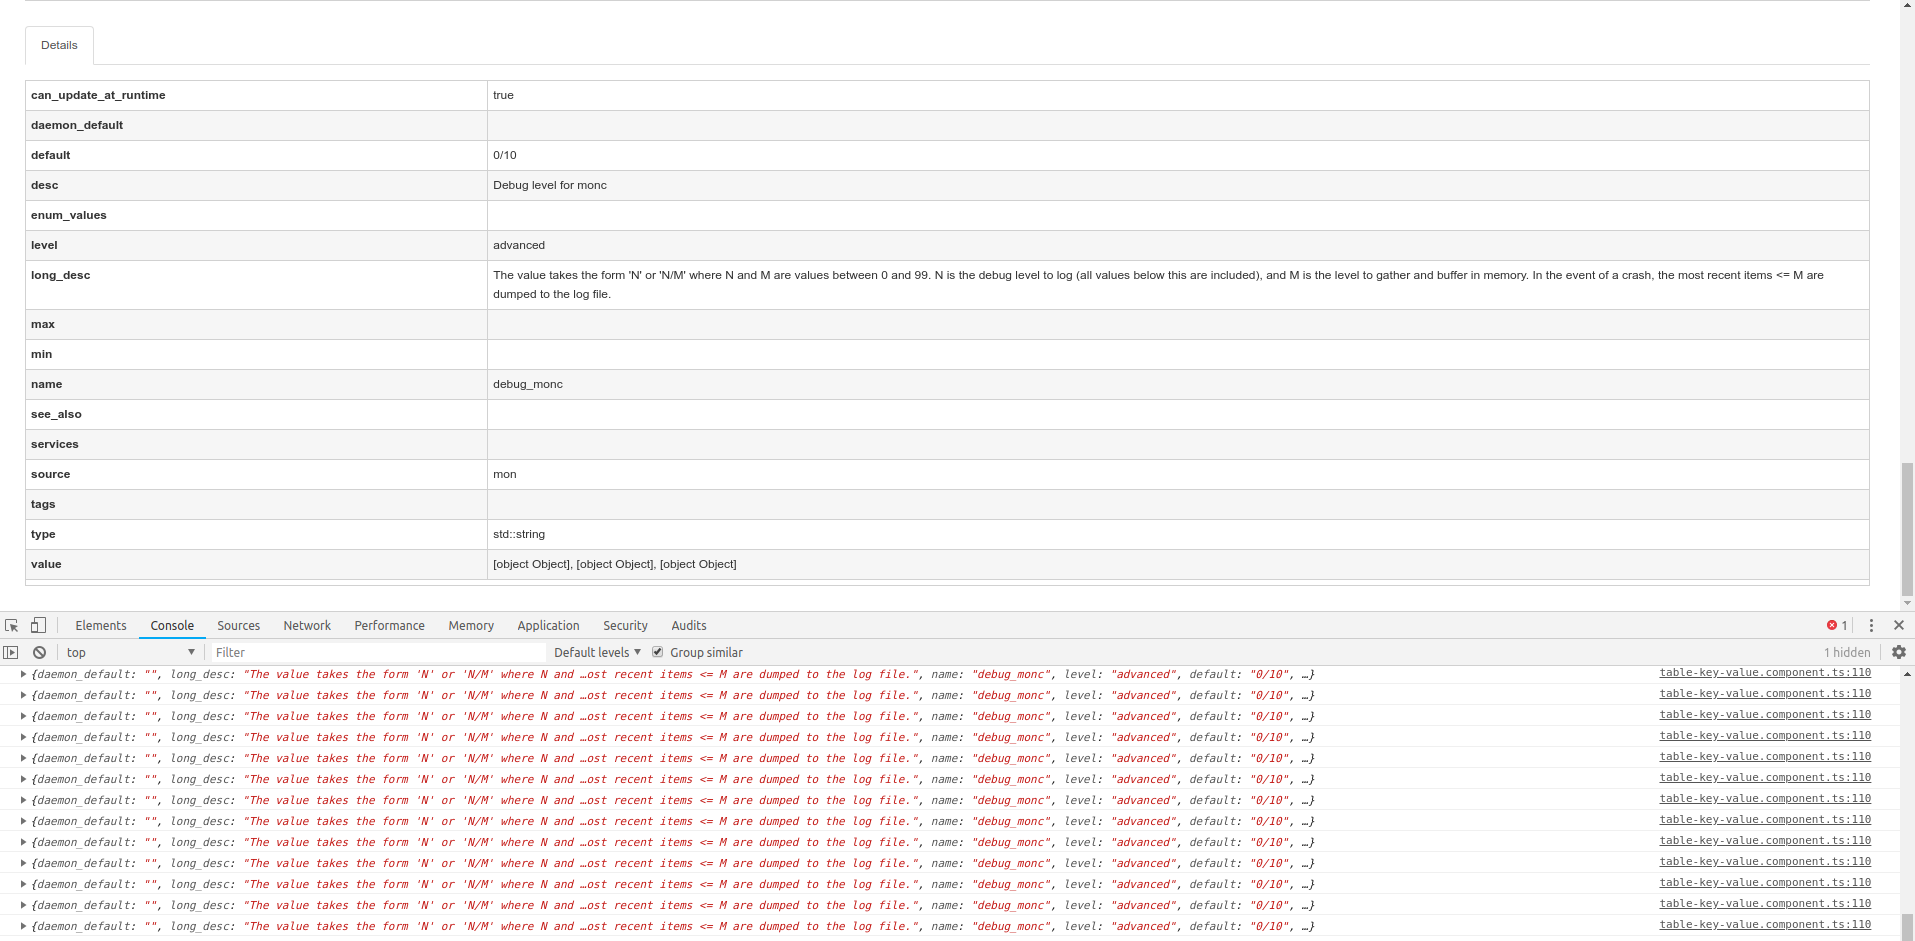Switch to the Elements tab

pyautogui.click(x=101, y=625)
